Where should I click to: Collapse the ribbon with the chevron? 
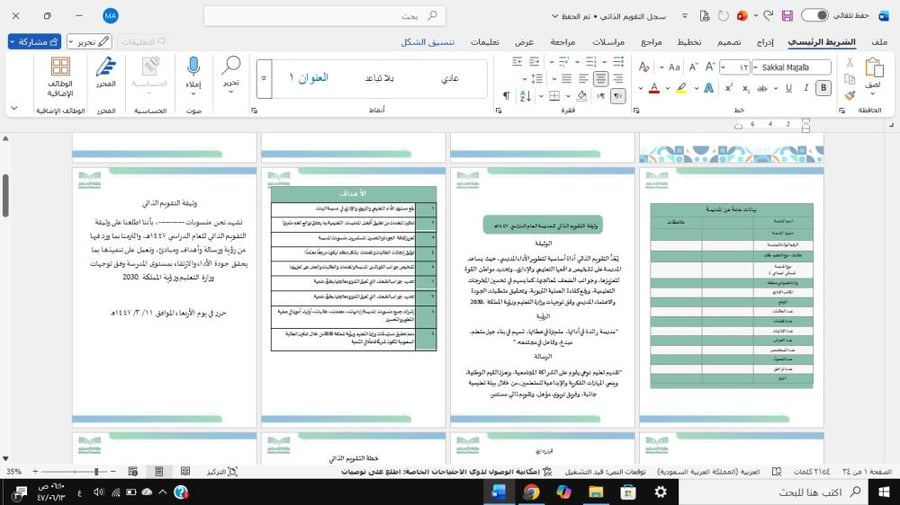tap(14, 108)
